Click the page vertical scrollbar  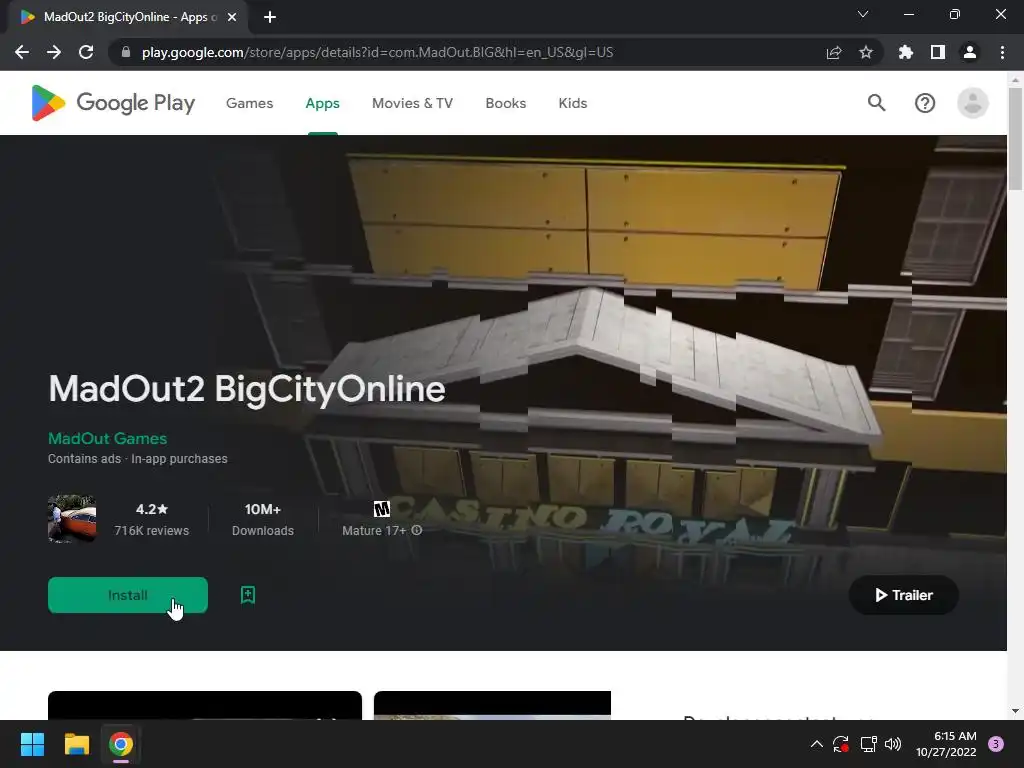click(1015, 138)
